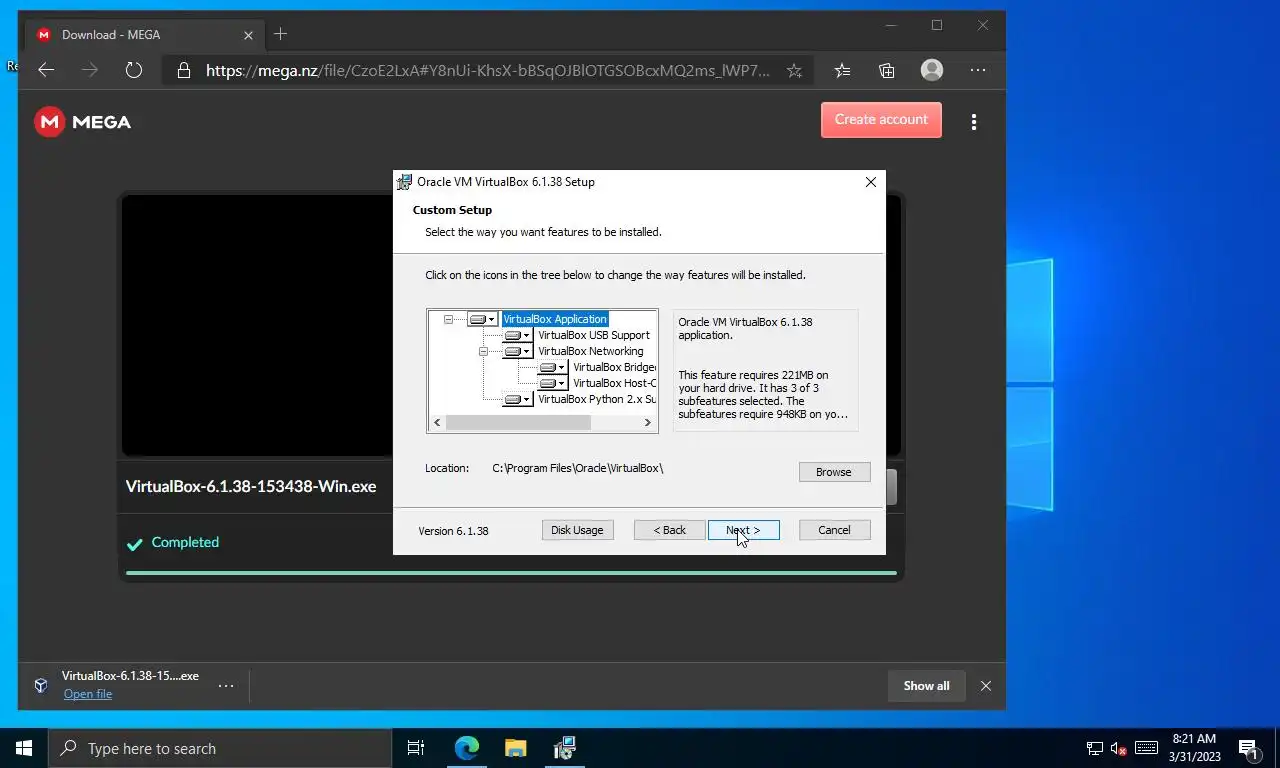This screenshot has width=1280, height=768.
Task: Close the Download - MEGA tab
Action: (248, 35)
